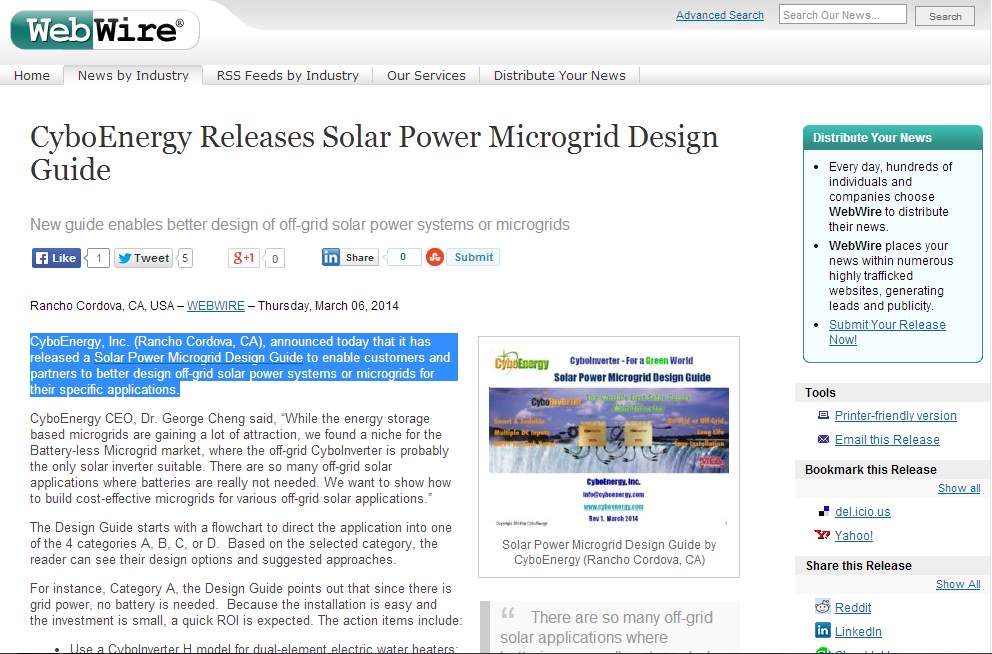The height and width of the screenshot is (654, 992).
Task: Click the Reddit alien icon
Action: (823, 608)
